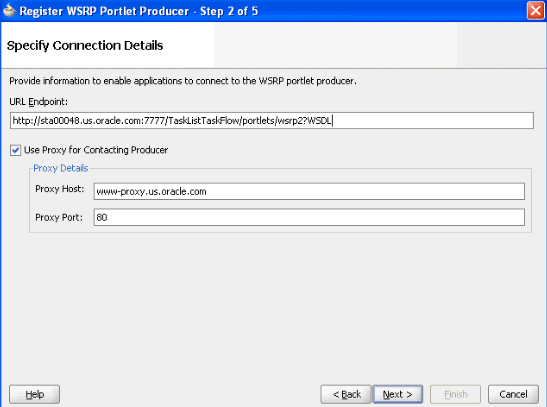Click inside the Proxy Host field
This screenshot has height=407, width=547.
(x=309, y=191)
